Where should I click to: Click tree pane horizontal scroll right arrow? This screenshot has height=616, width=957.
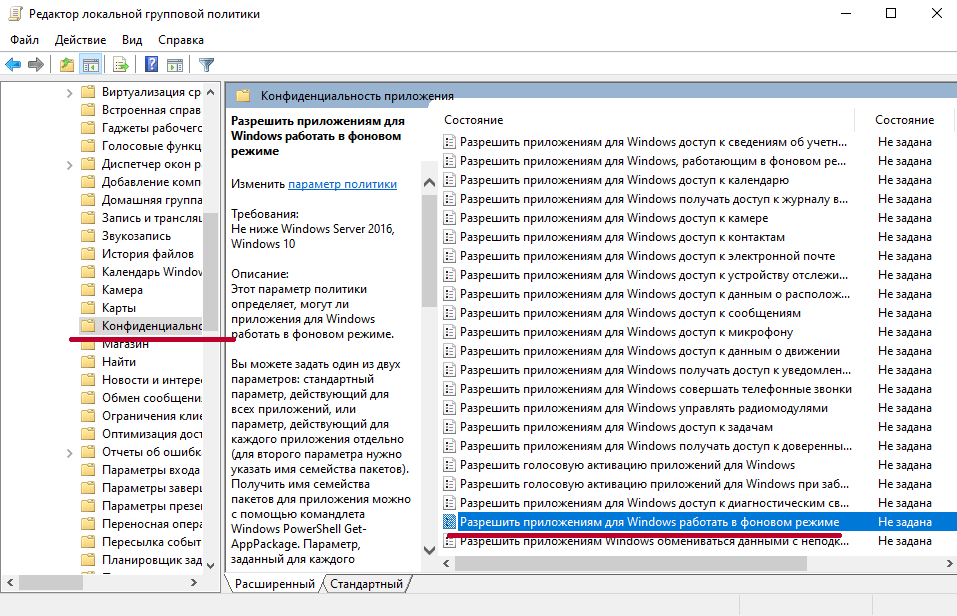193,583
